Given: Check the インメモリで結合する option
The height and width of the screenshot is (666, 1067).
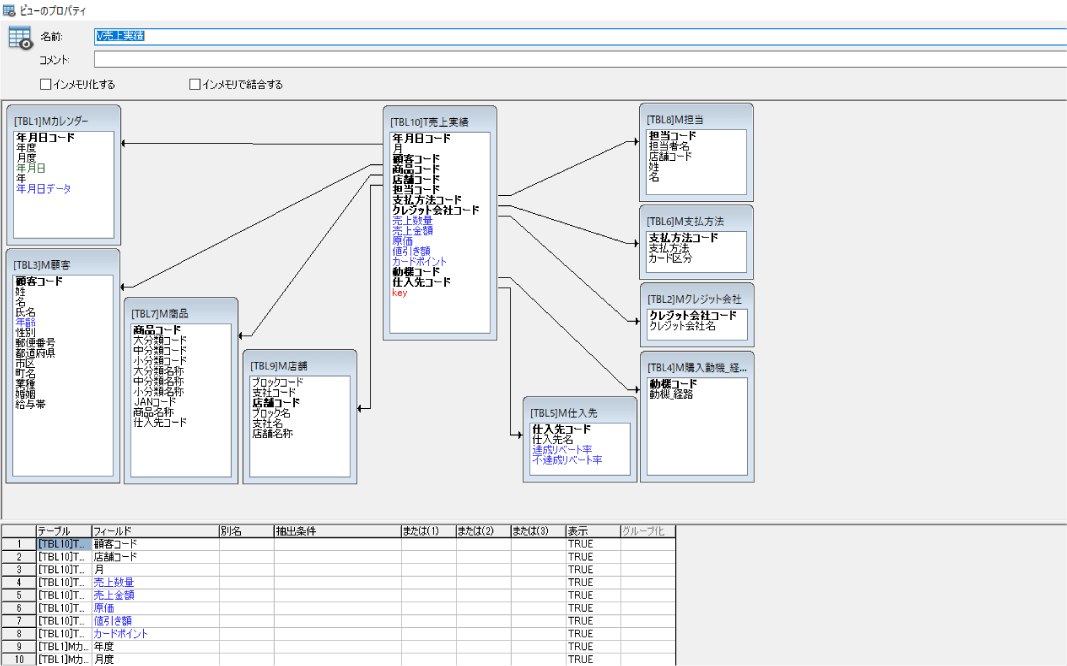Looking at the screenshot, I should click(195, 85).
